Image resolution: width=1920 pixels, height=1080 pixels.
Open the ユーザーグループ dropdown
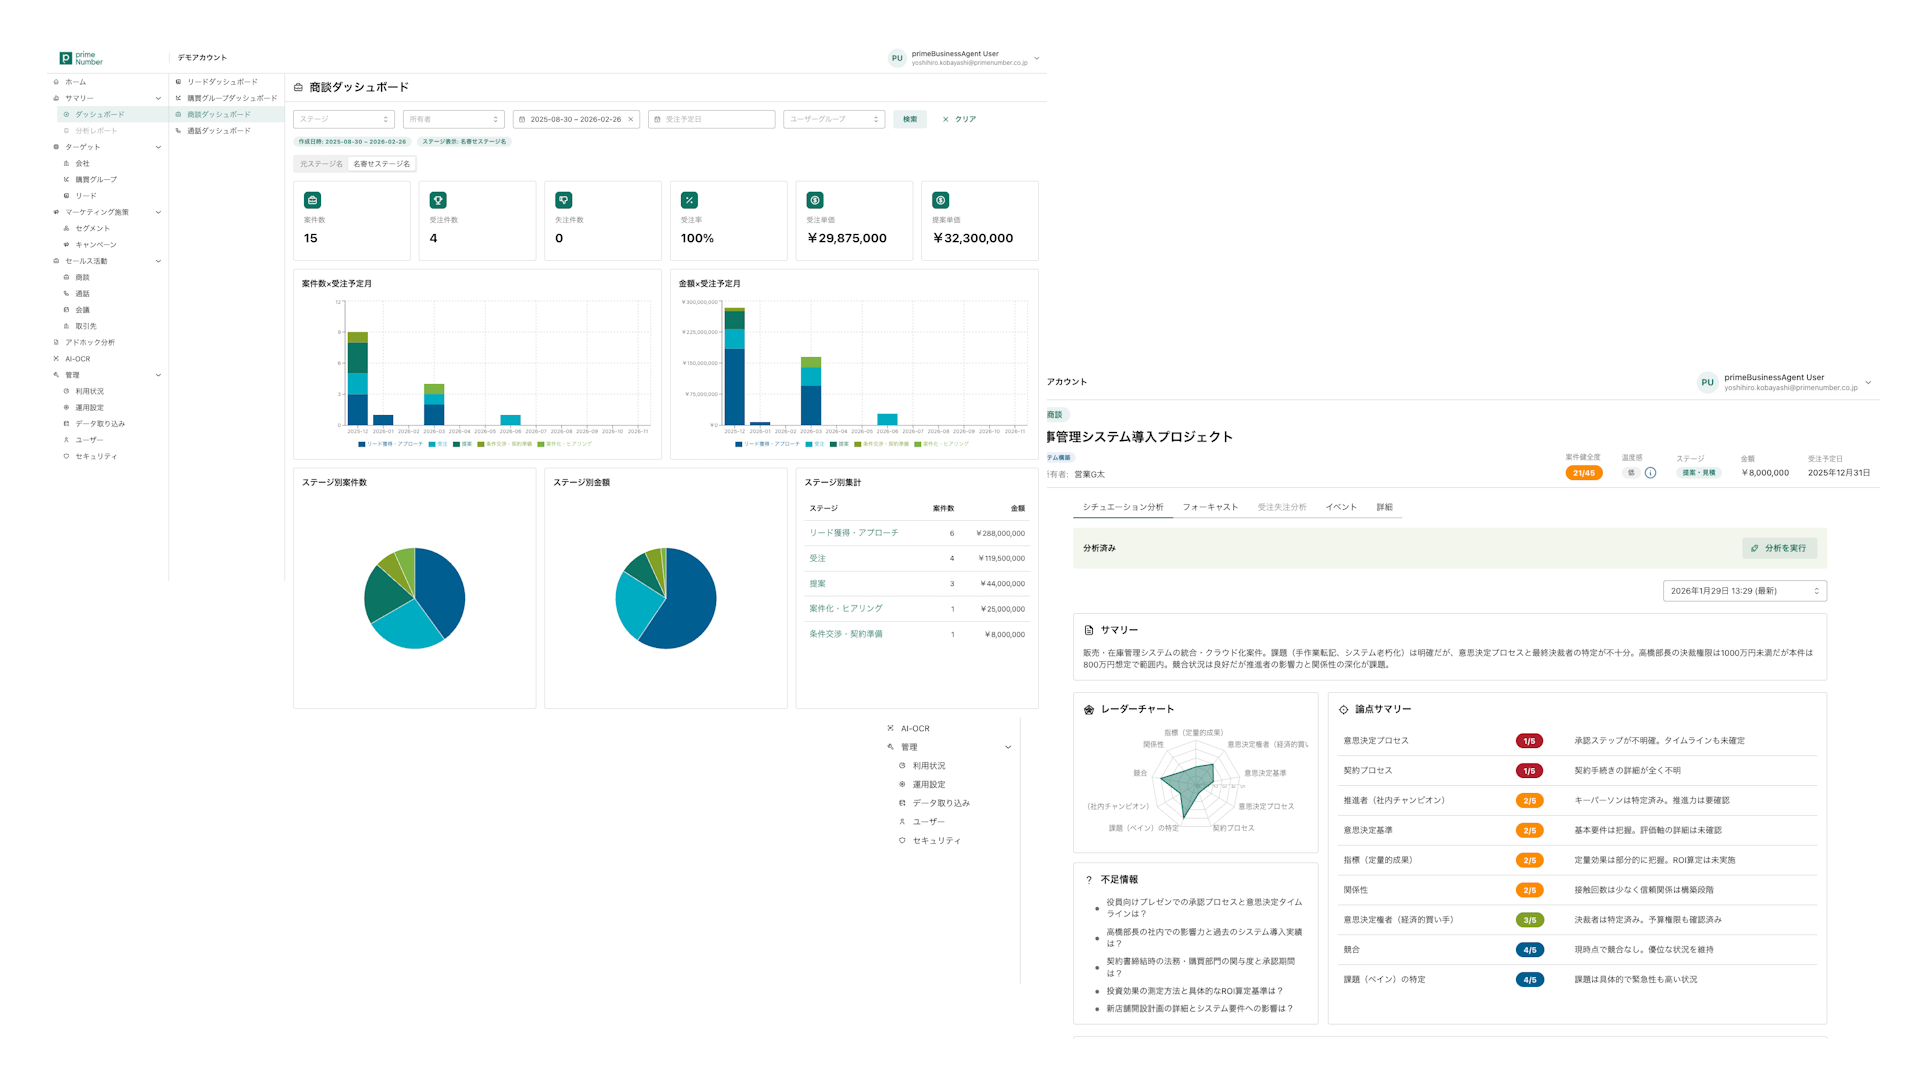[x=834, y=119]
